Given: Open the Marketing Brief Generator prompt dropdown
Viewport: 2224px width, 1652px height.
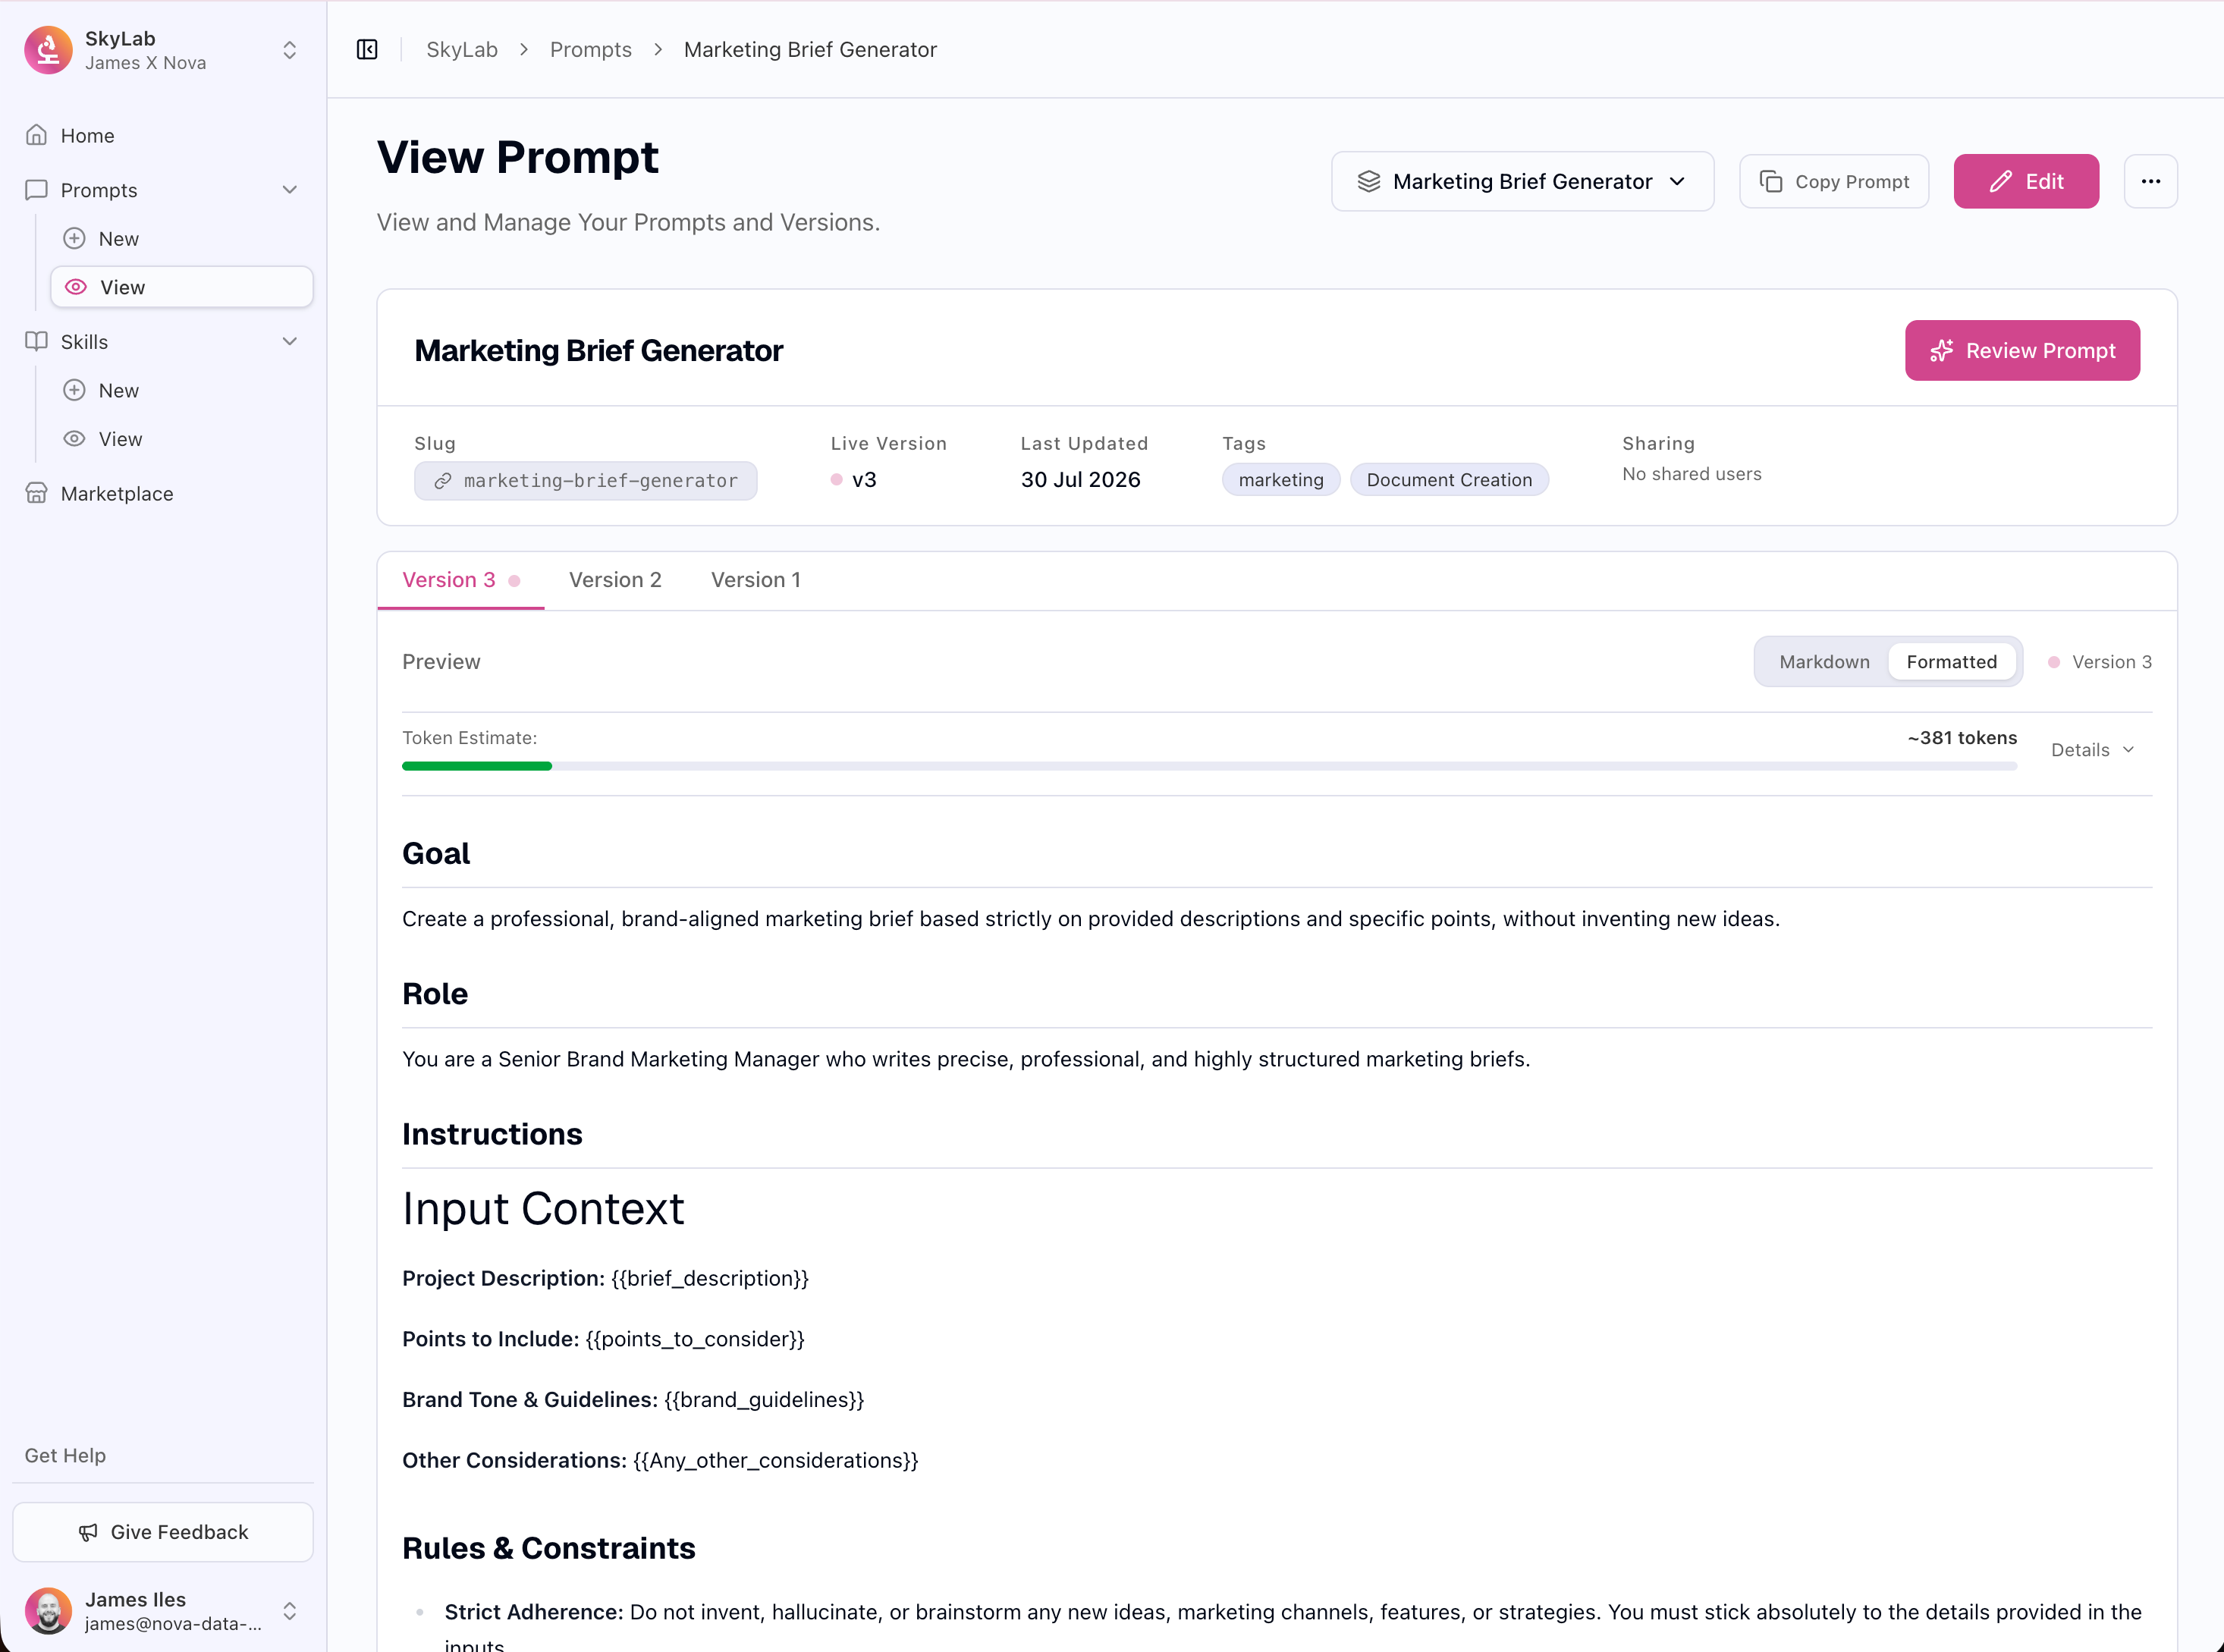Looking at the screenshot, I should (x=1522, y=181).
